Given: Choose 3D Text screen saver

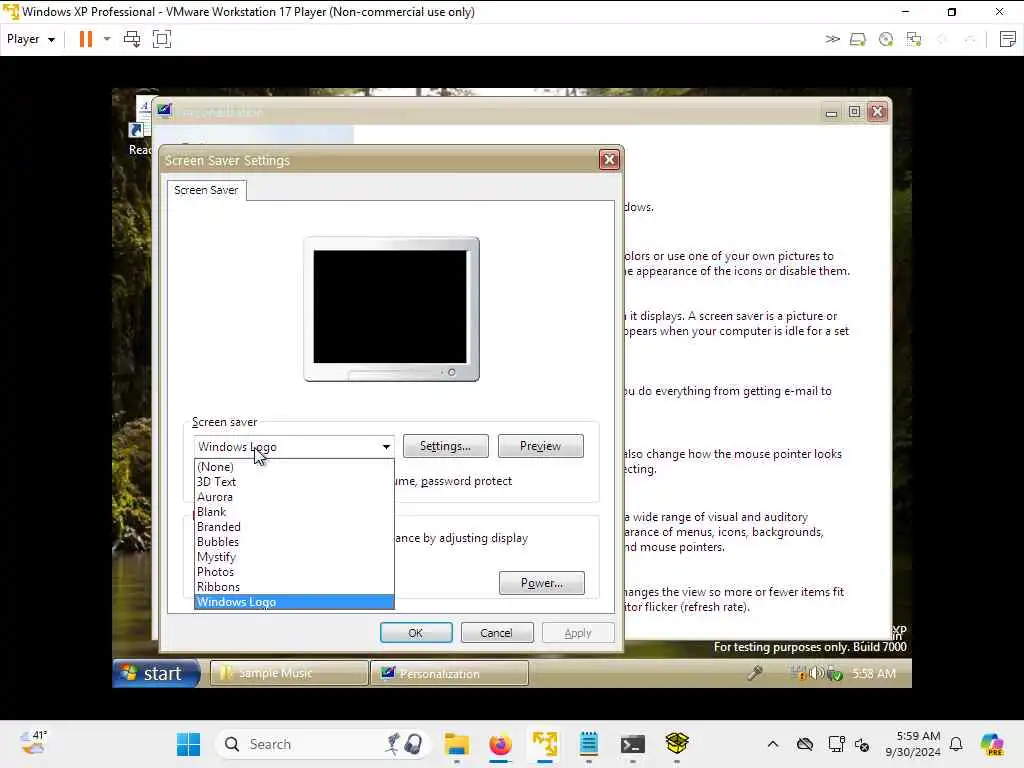Looking at the screenshot, I should pos(294,481).
